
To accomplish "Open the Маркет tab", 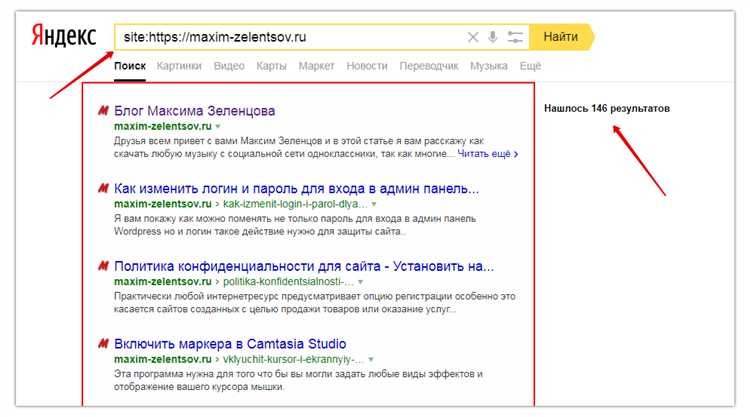I will 316,66.
